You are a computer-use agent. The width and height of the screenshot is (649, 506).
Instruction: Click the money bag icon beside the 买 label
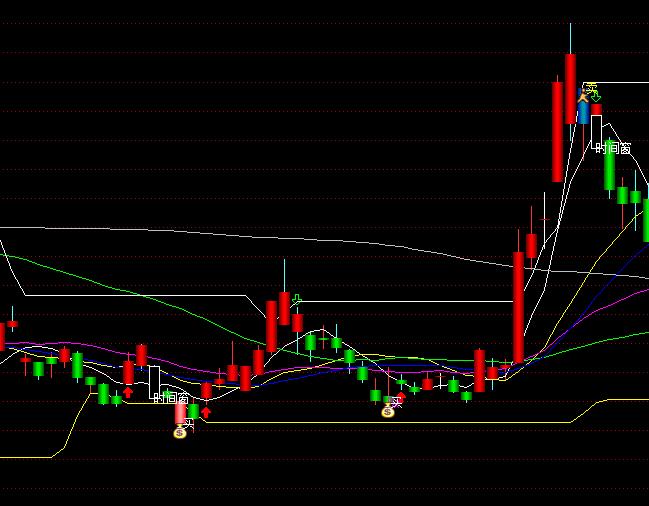180,432
